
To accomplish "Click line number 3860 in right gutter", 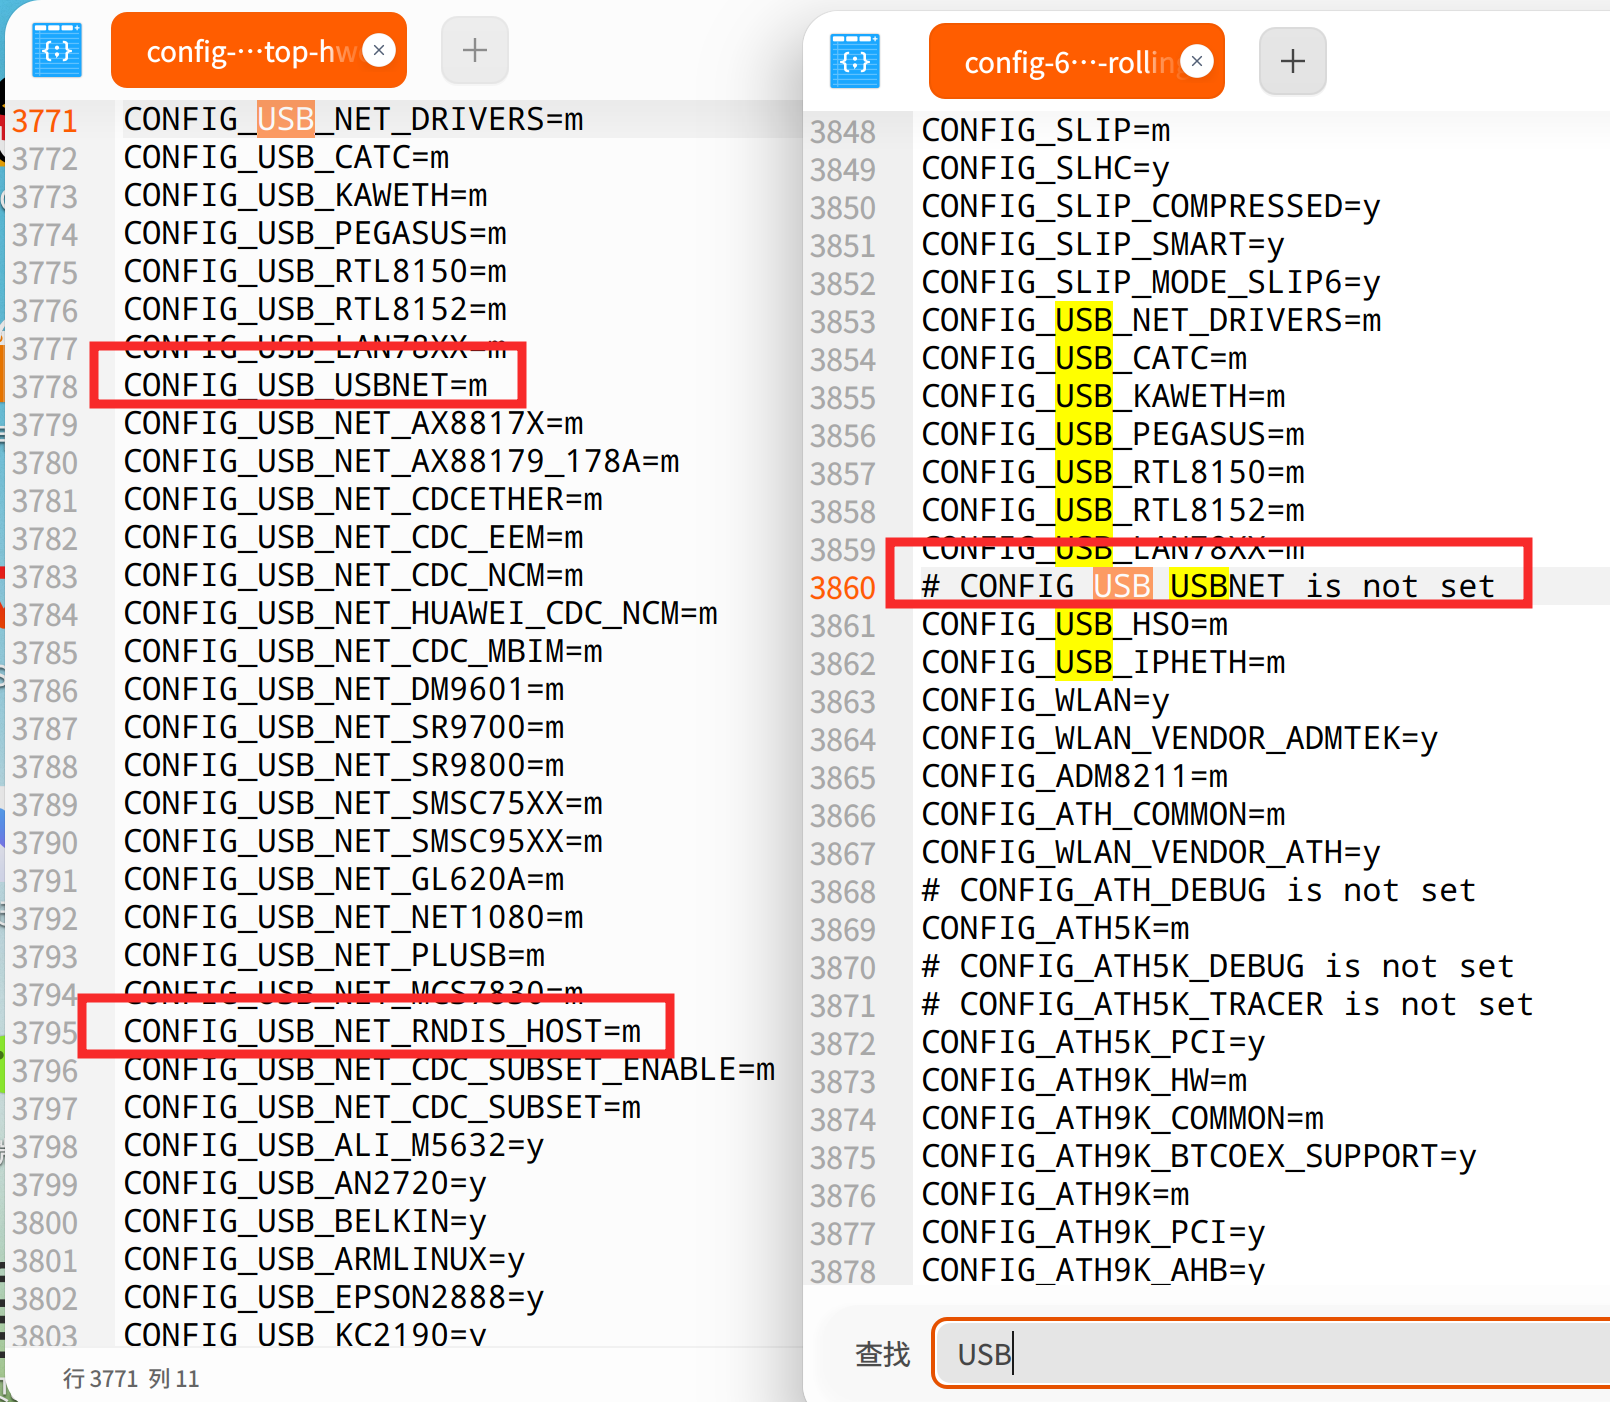I will click(842, 588).
